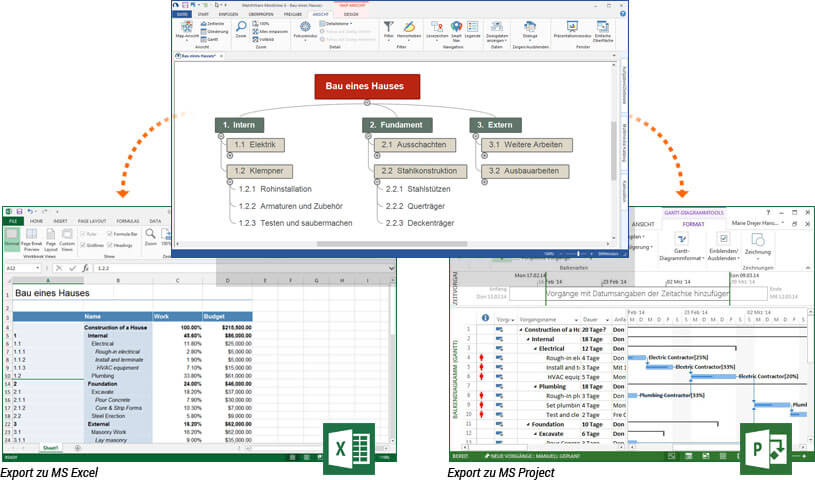815x480 pixels.
Task: Switch to Einfache Oberfläche view
Action: point(603,31)
